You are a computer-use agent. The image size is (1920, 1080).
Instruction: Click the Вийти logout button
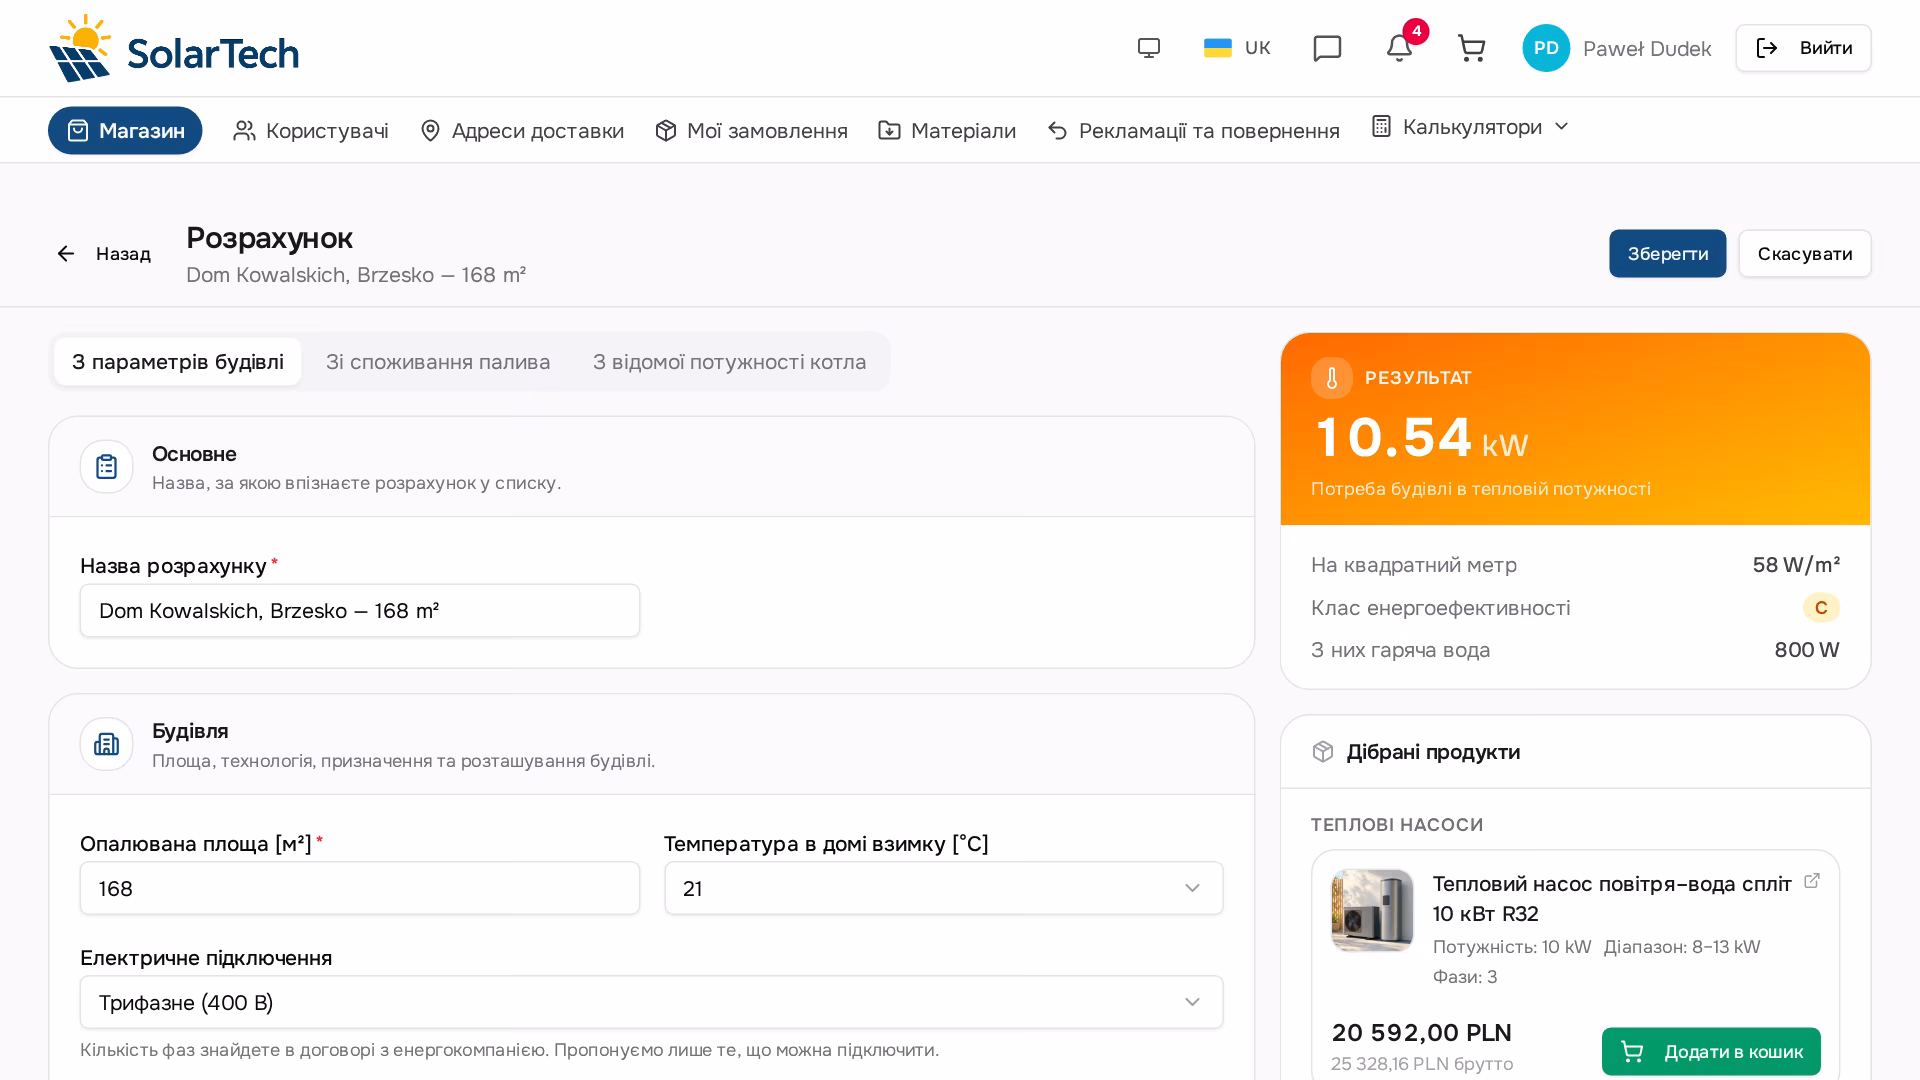pyautogui.click(x=1803, y=48)
